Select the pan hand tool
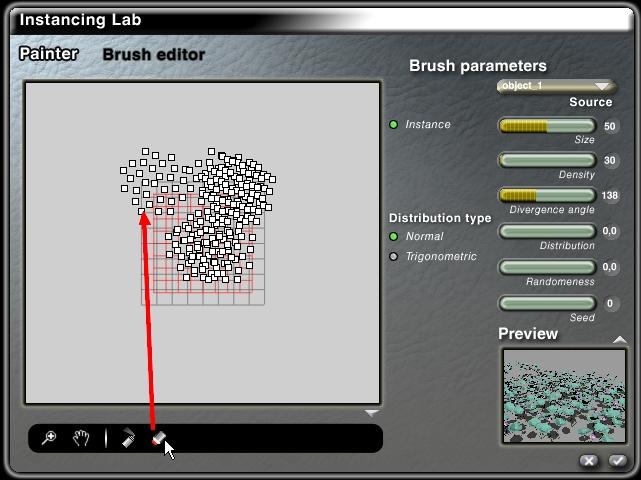 pos(81,438)
